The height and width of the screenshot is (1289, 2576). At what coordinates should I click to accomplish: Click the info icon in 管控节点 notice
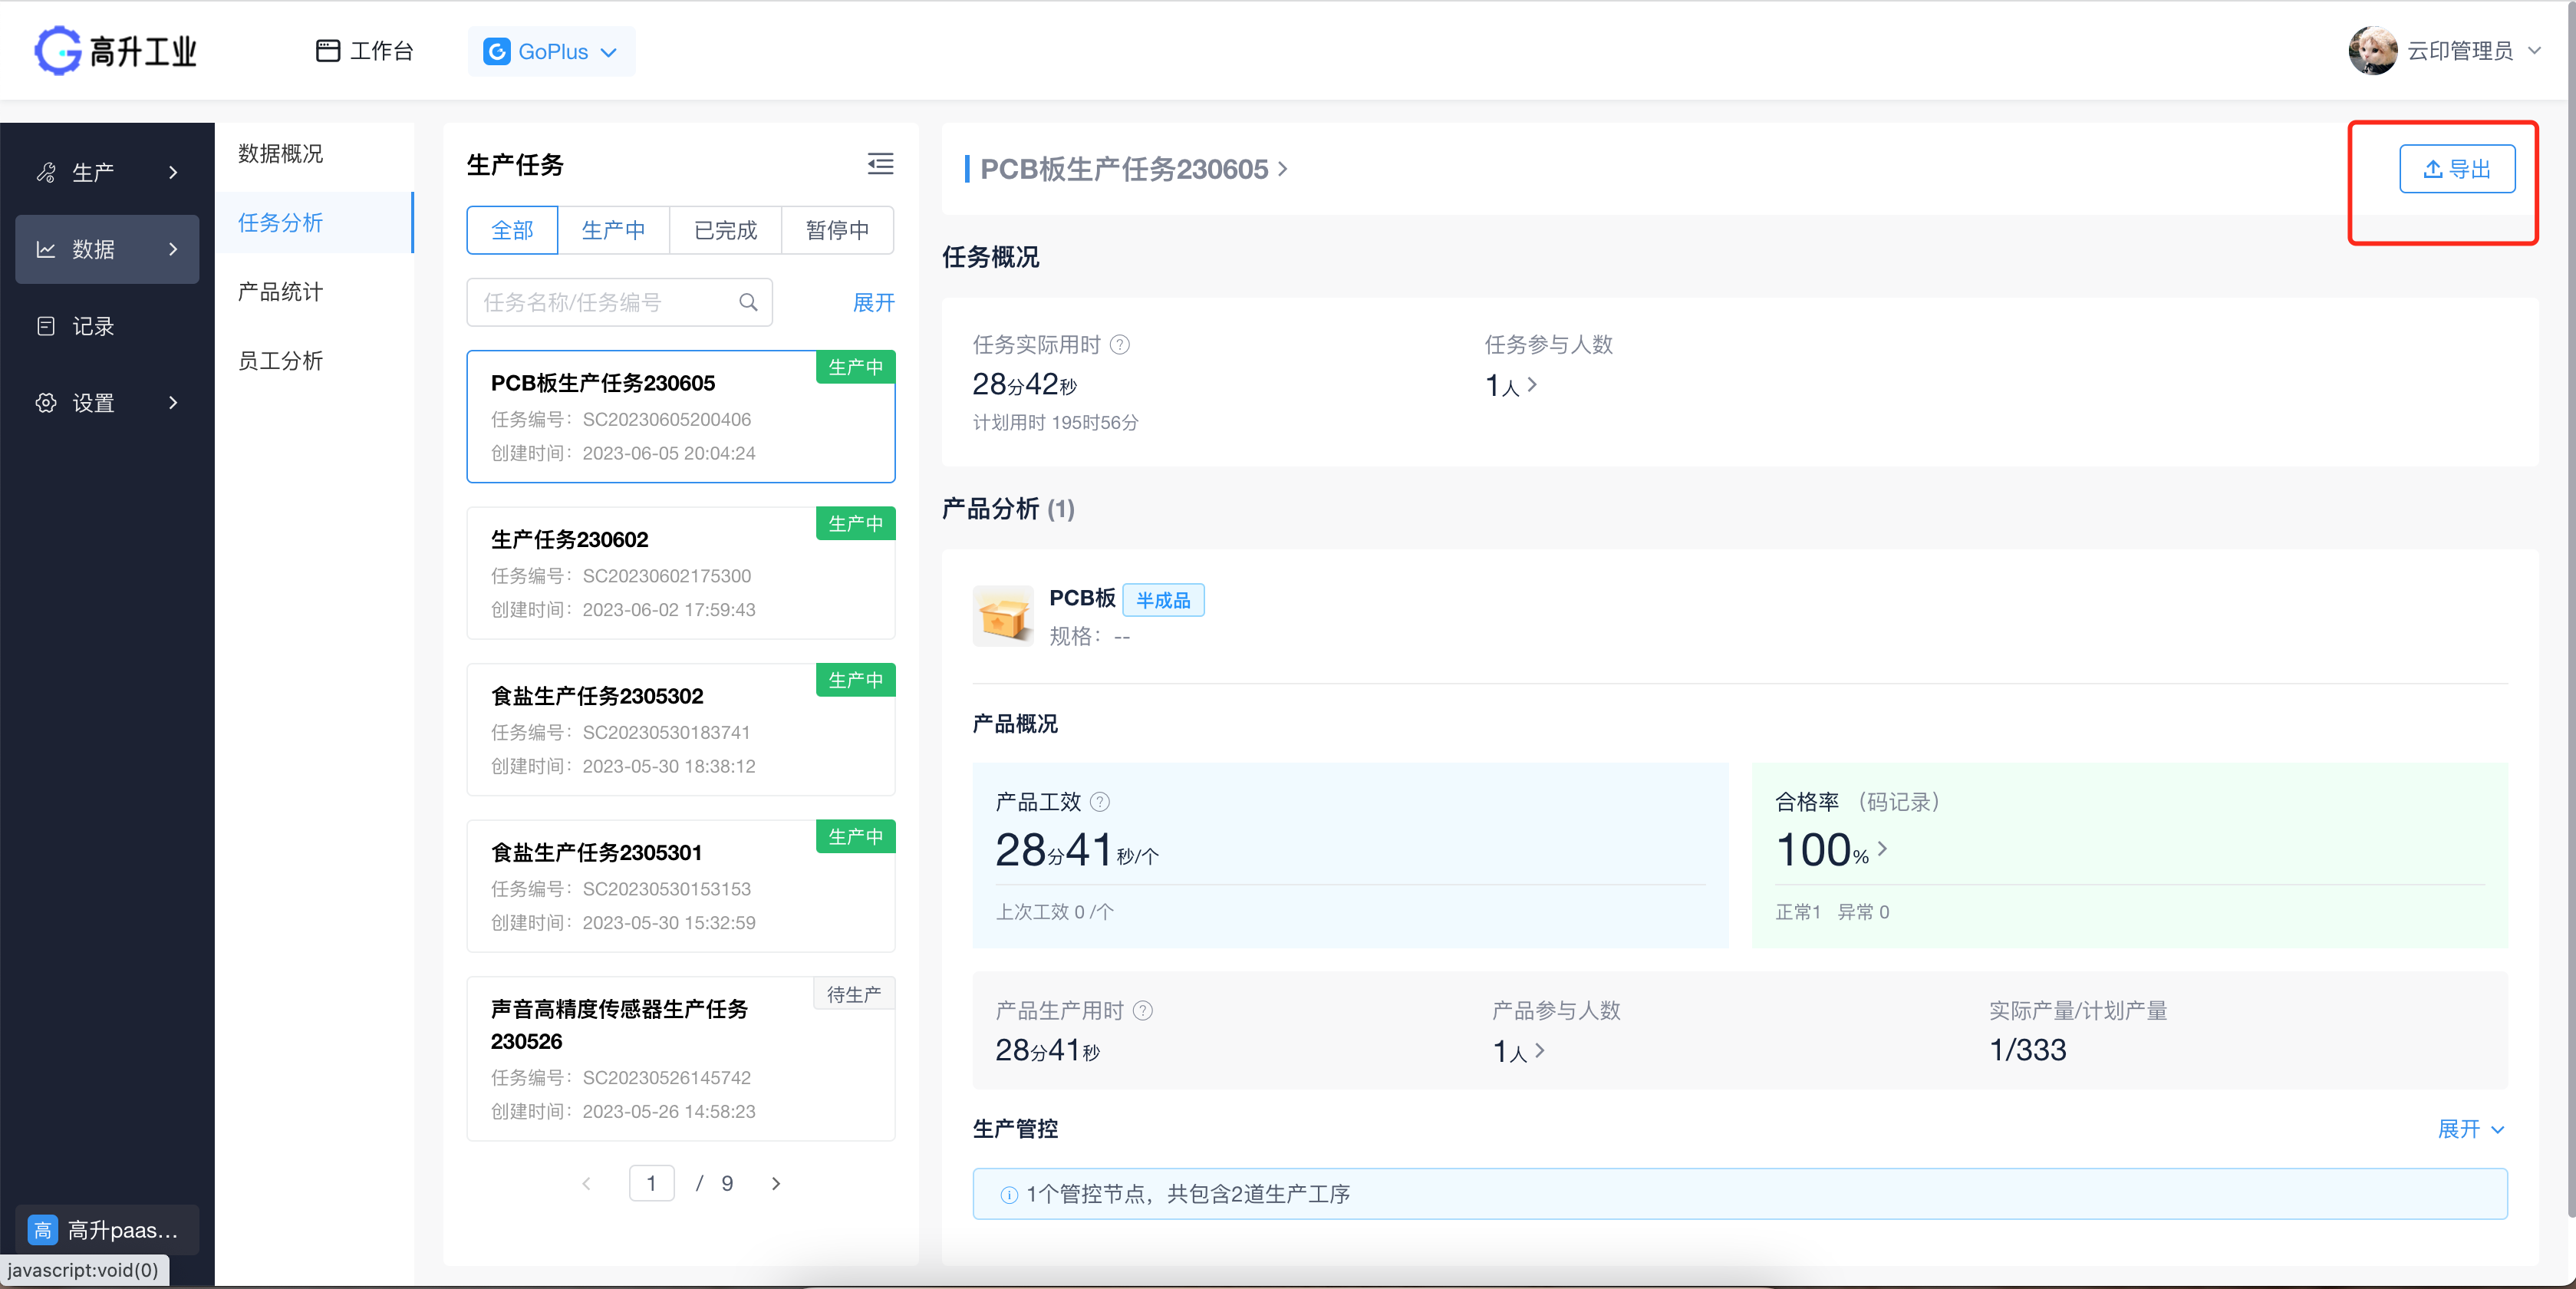tap(1009, 1195)
